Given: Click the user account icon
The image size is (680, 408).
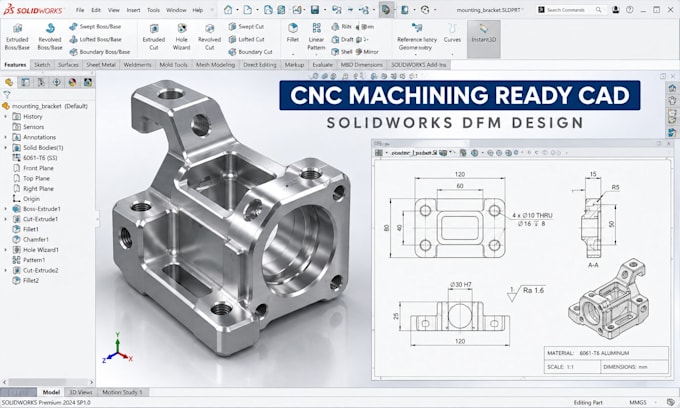Looking at the screenshot, I should (x=615, y=10).
